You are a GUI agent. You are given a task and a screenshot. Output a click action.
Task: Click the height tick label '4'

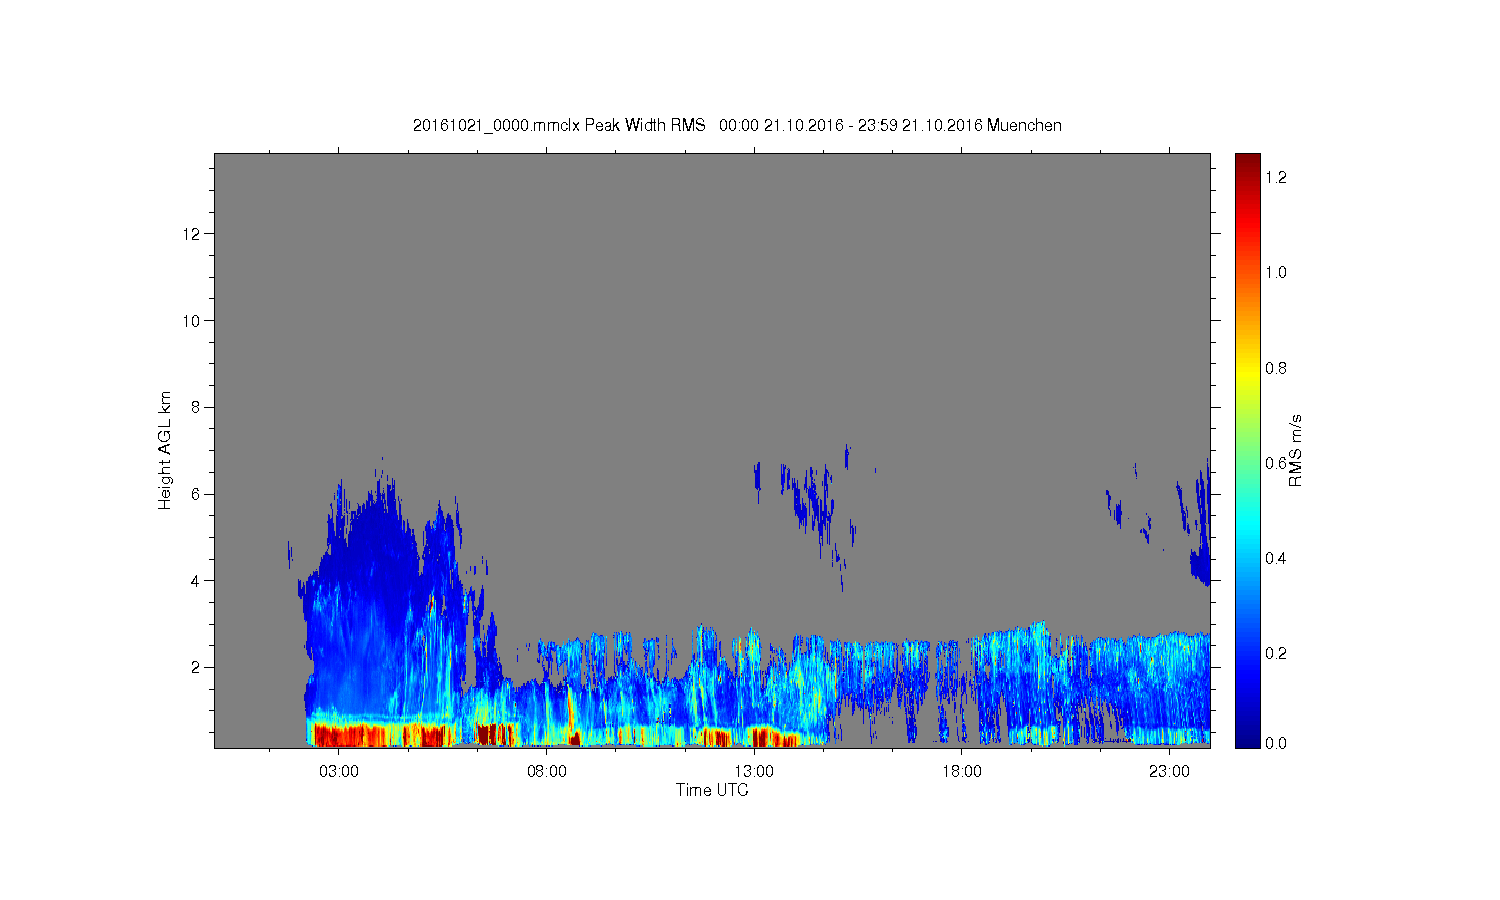tap(197, 580)
